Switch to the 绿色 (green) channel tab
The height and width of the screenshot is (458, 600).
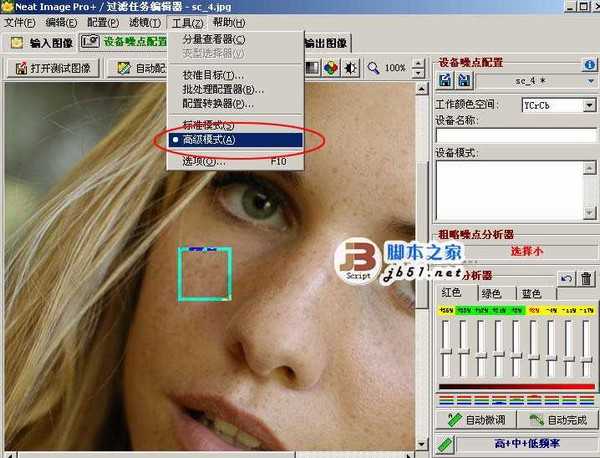[492, 294]
